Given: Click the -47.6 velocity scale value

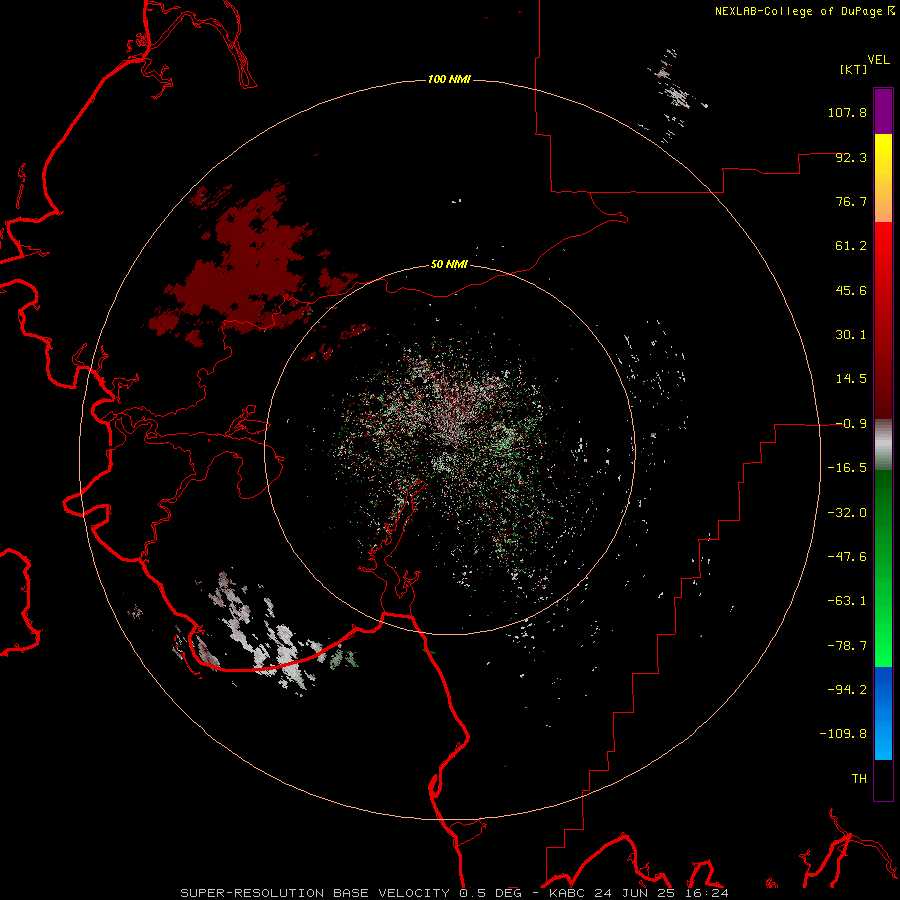Looking at the screenshot, I should click(847, 557).
